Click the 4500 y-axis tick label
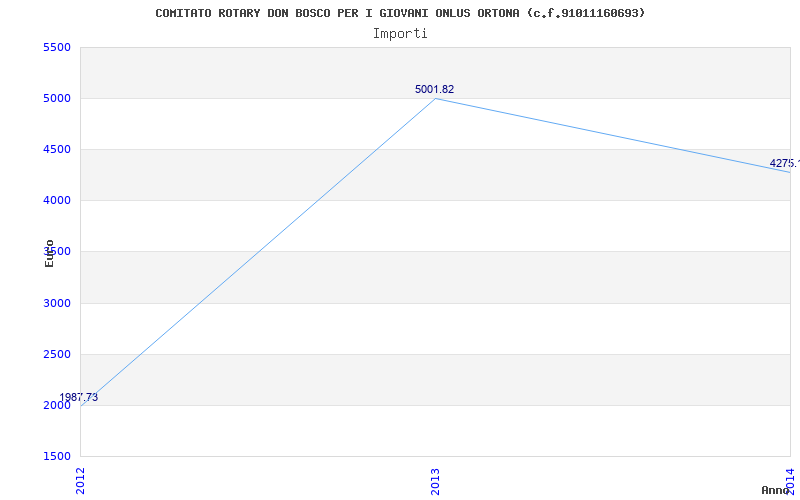 coord(57,149)
